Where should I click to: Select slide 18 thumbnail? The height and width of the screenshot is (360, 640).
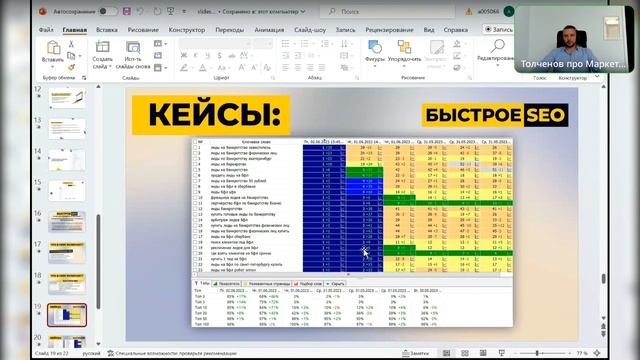pyautogui.click(x=67, y=284)
